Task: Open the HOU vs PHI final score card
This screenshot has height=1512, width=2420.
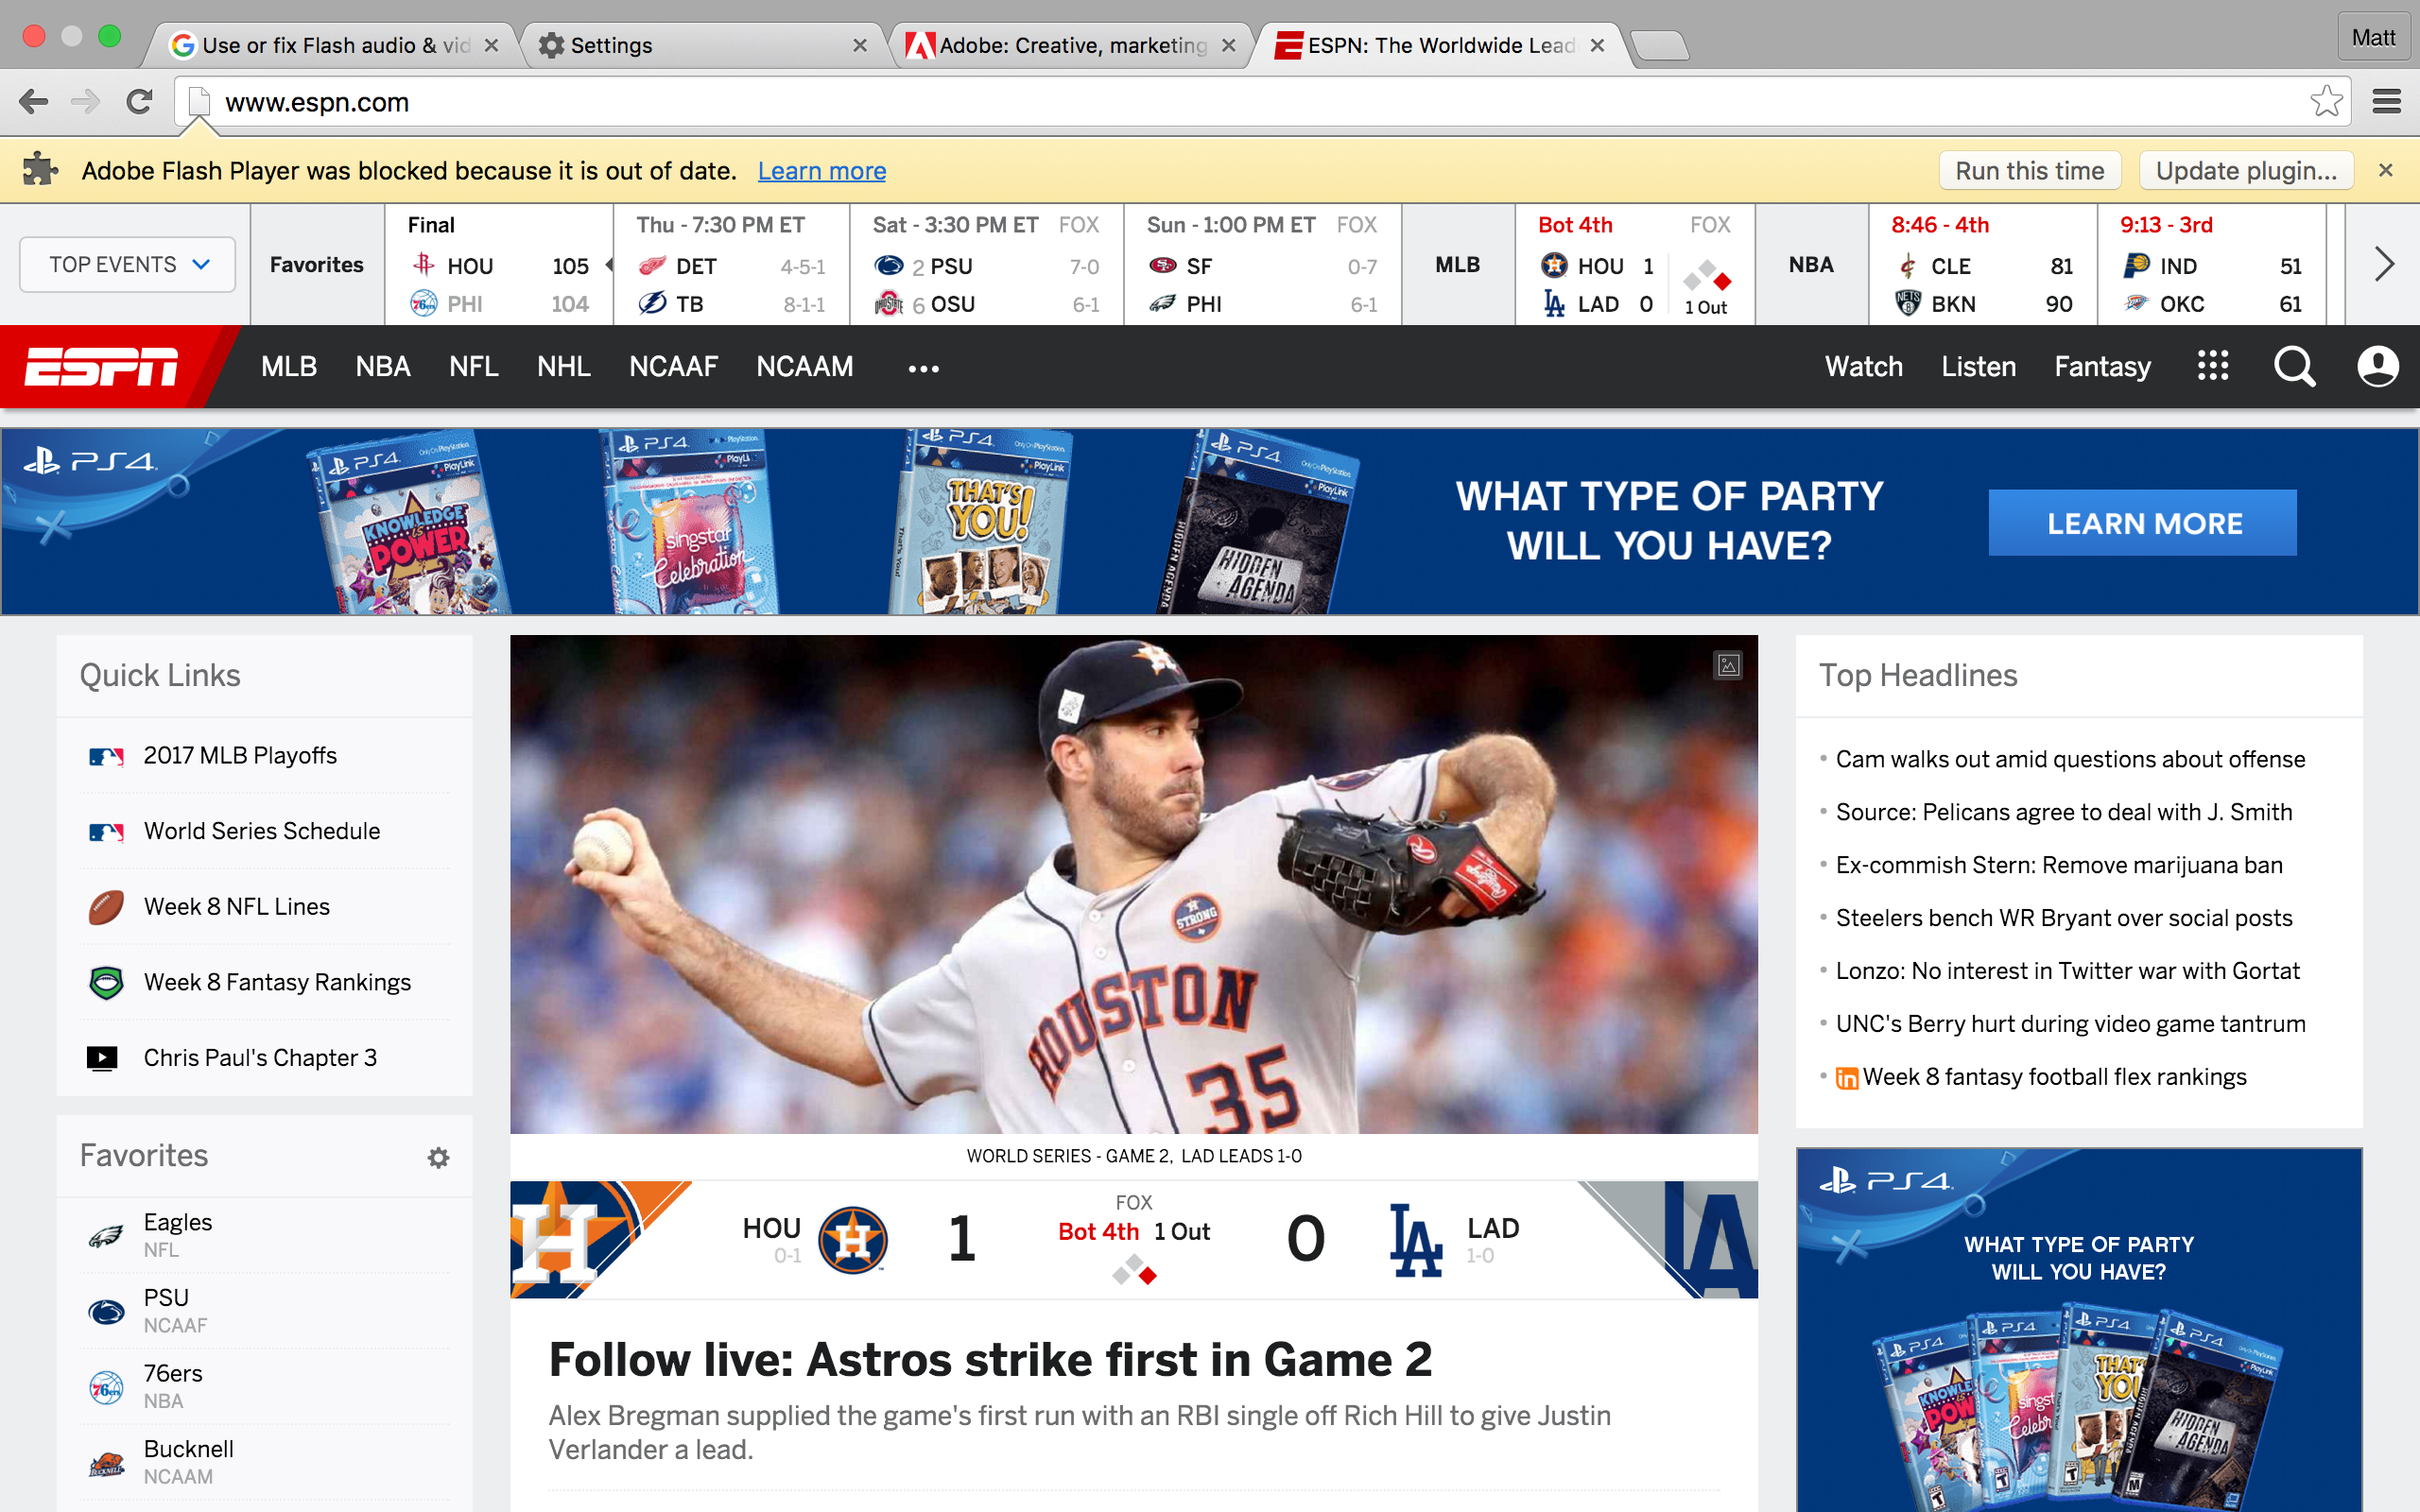Action: point(498,265)
